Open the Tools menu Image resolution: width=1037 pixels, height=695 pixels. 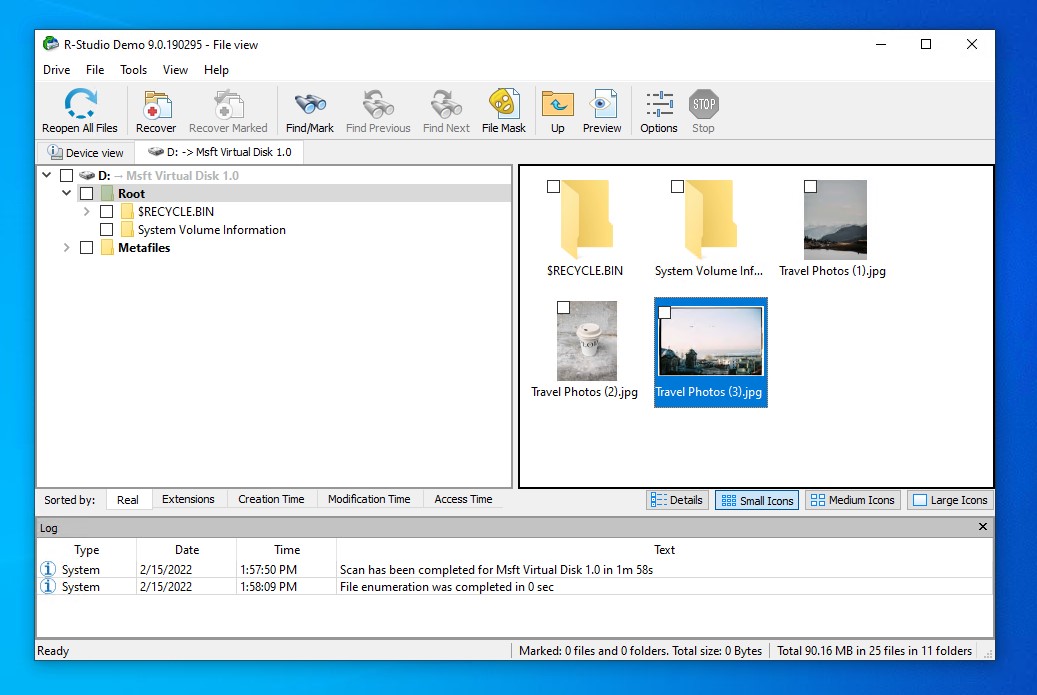click(133, 70)
